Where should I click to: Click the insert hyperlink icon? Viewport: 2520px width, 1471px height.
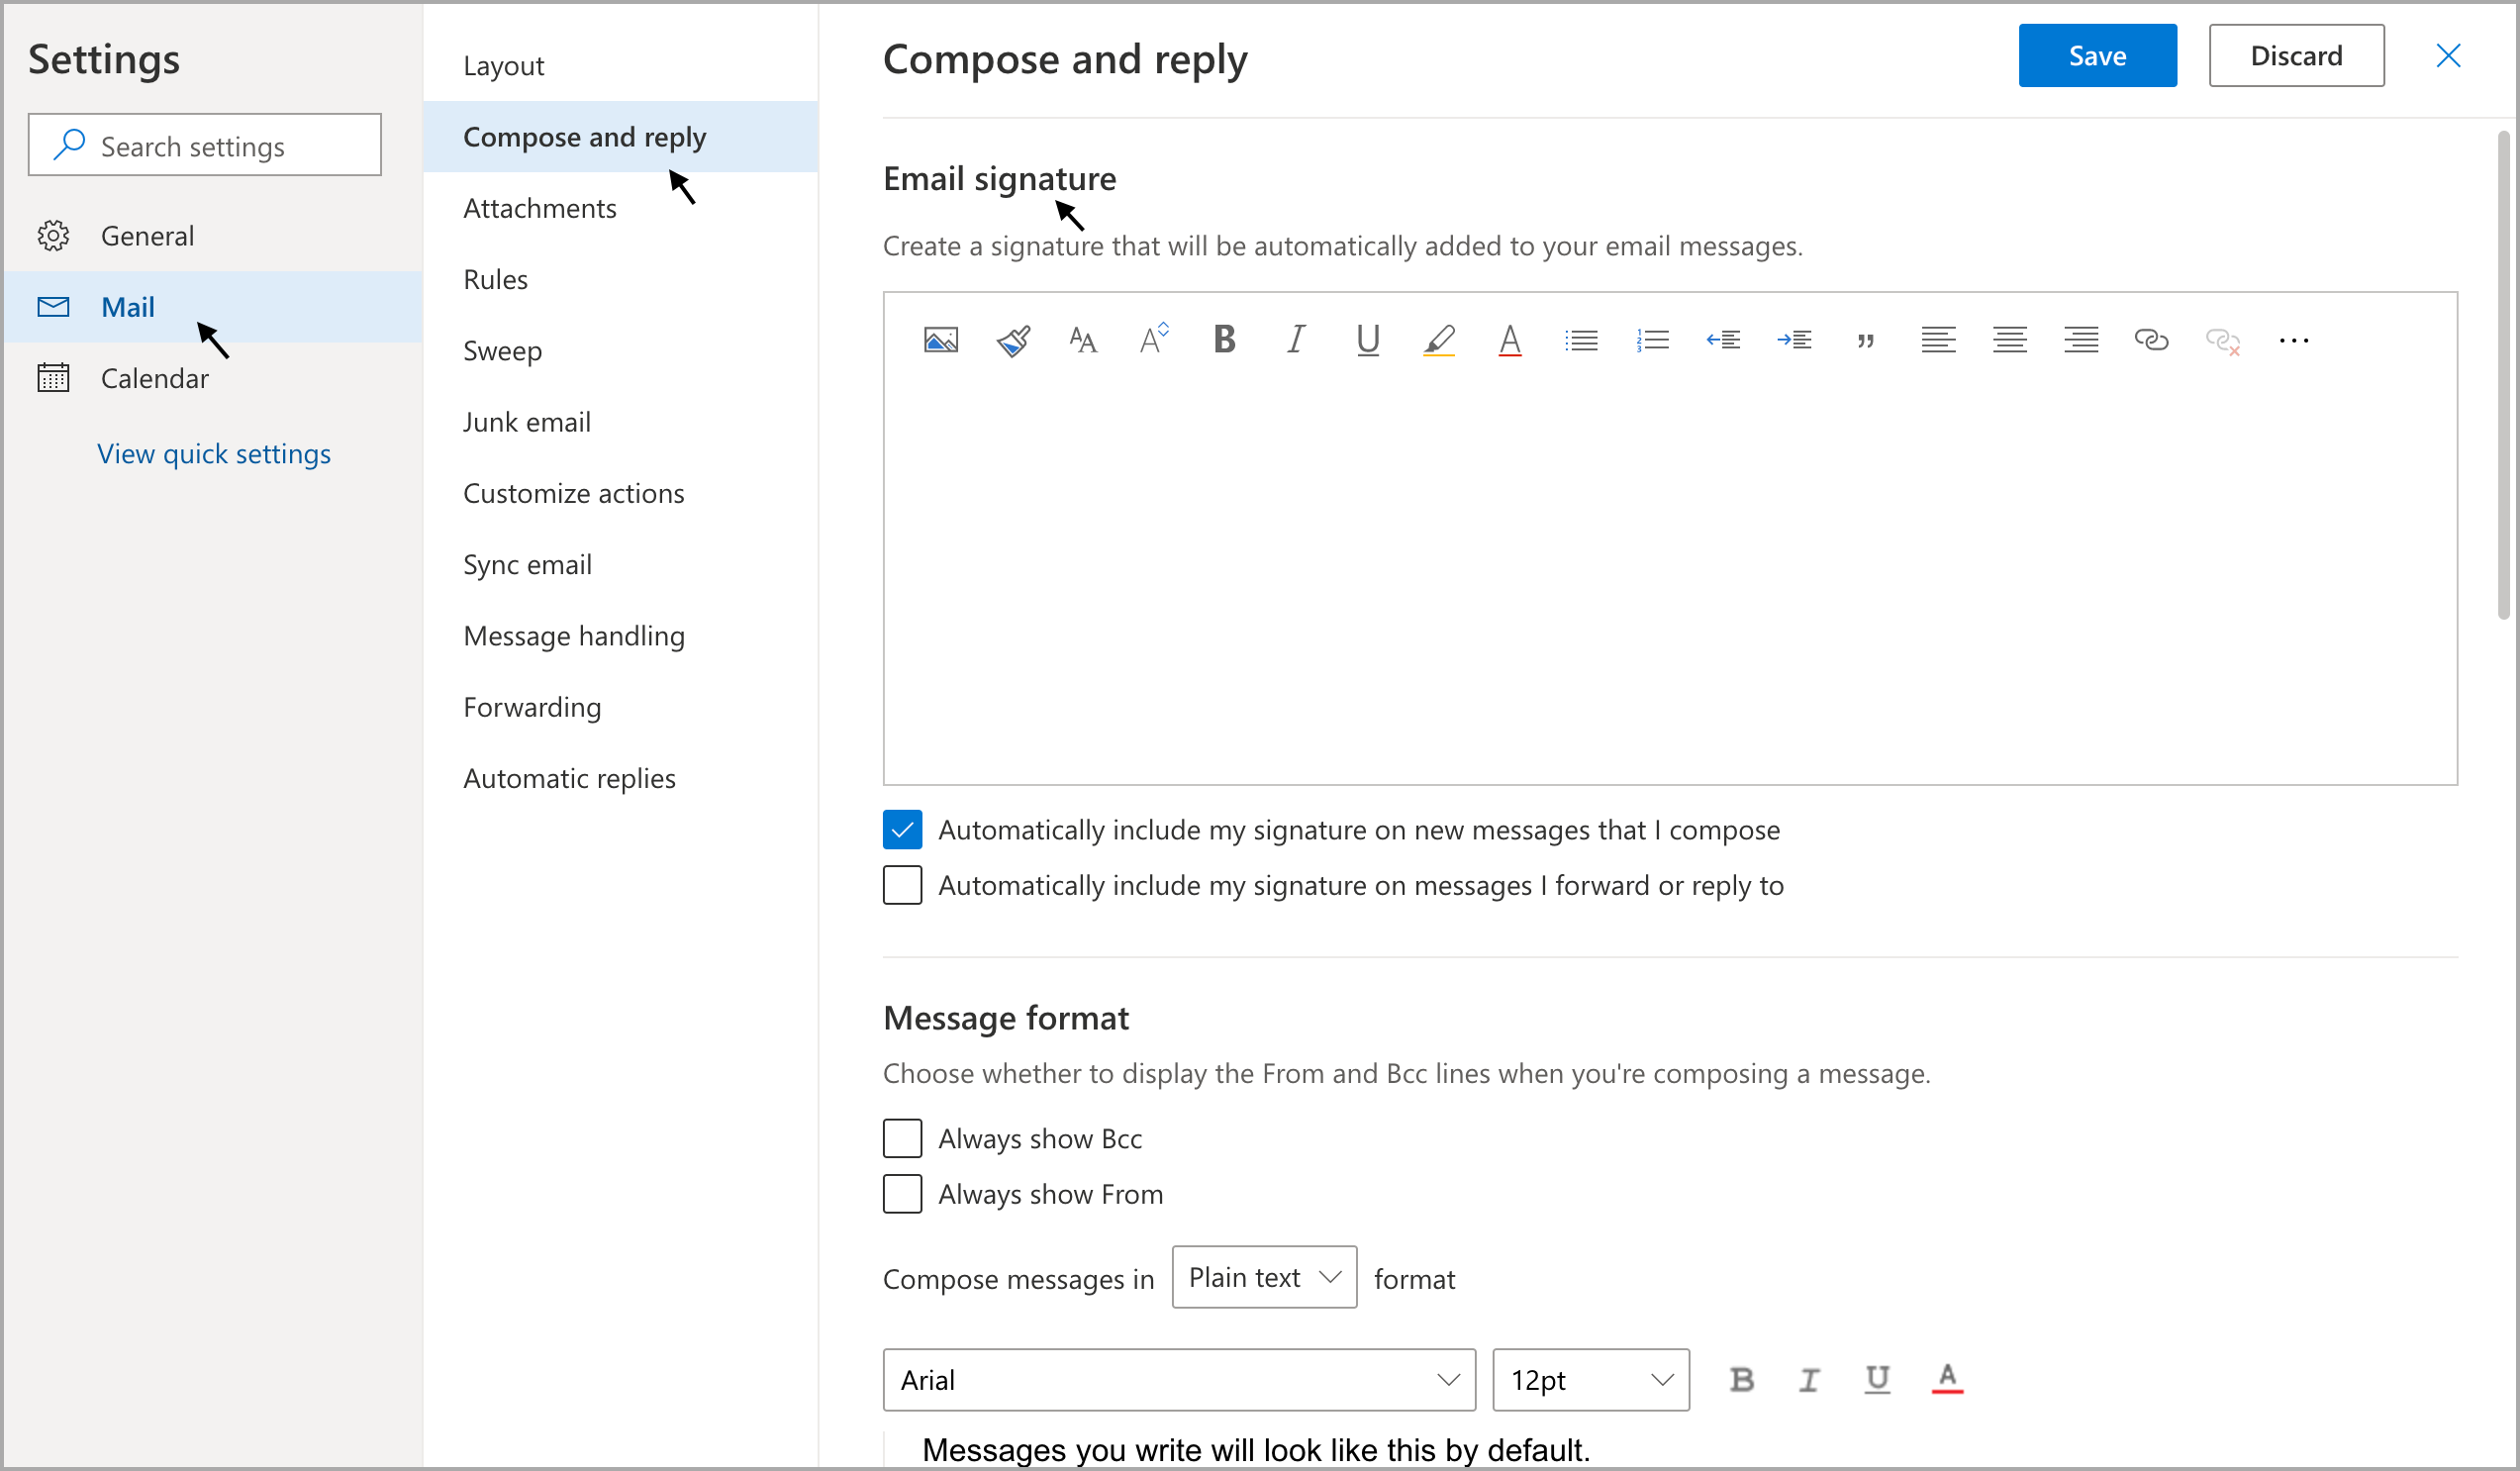[x=2150, y=340]
